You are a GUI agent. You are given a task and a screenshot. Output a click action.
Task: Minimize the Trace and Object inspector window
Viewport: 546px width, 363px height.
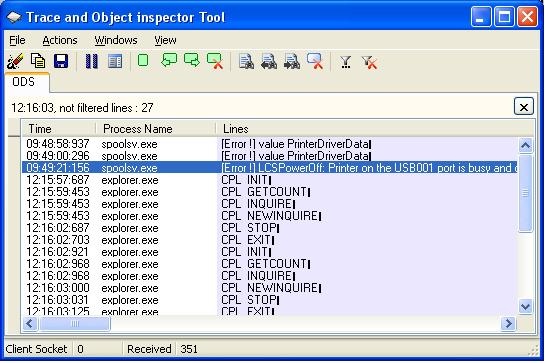(481, 16)
